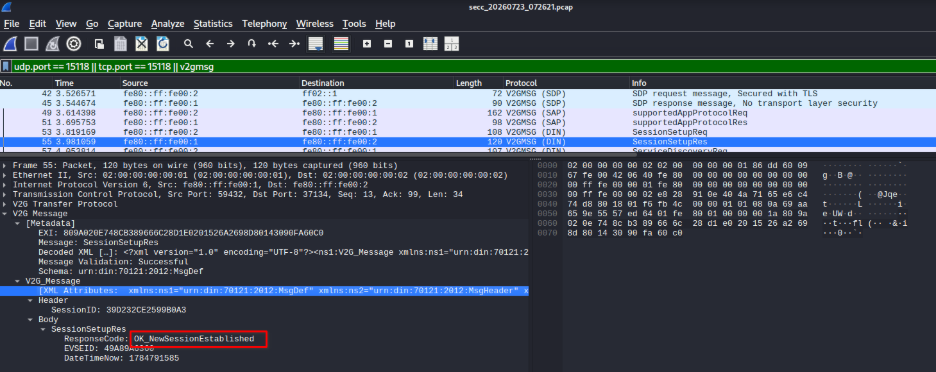Reload the capture file icon
Screen dimensions: 936x372
coord(162,44)
